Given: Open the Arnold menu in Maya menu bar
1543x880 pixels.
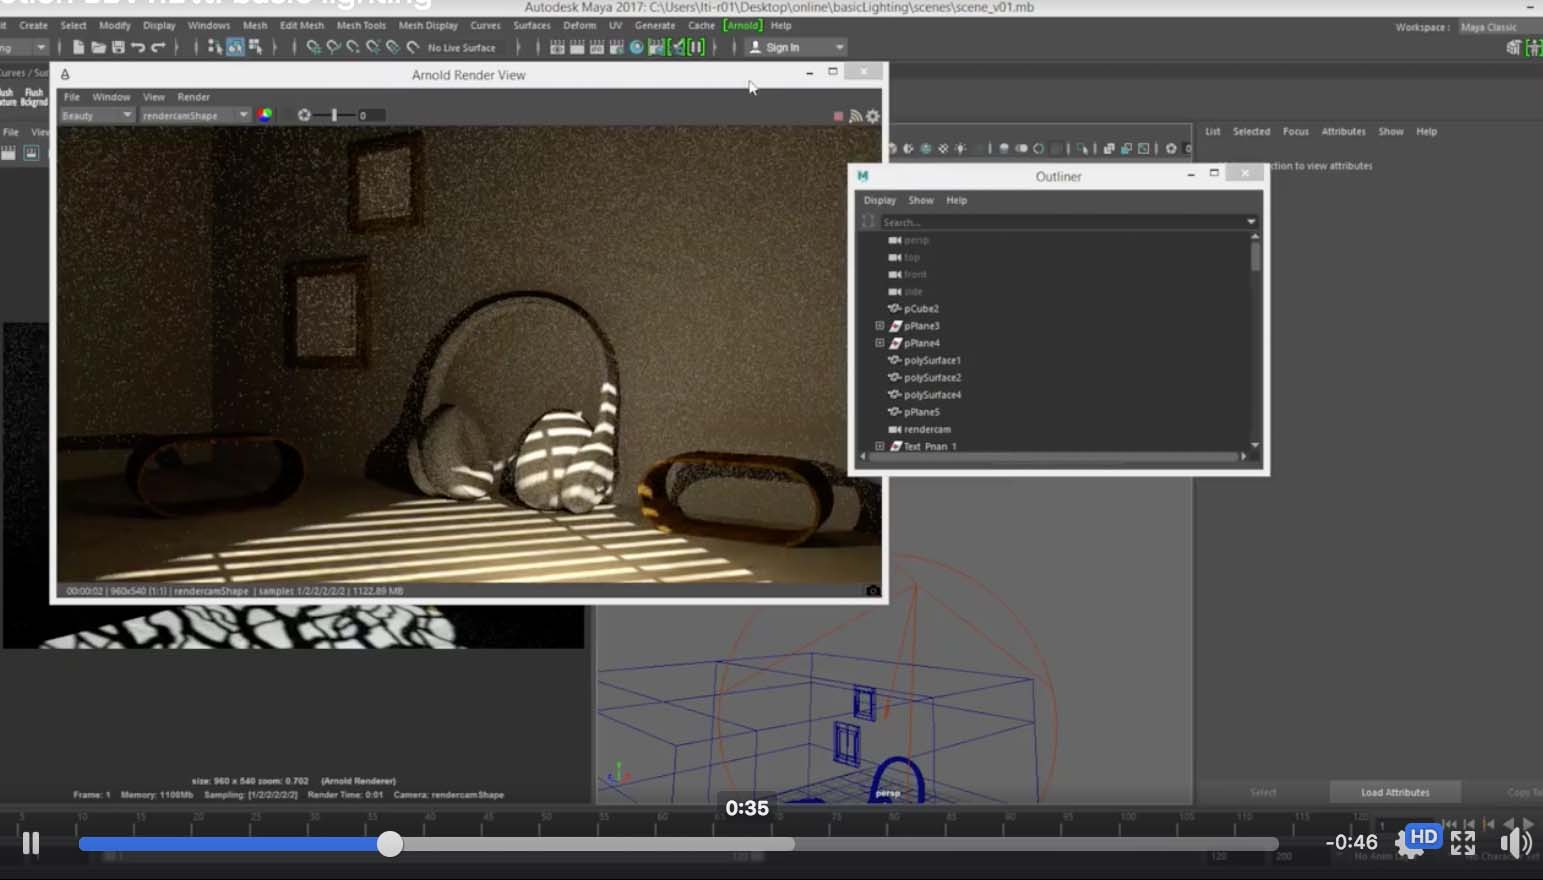Looking at the screenshot, I should tap(742, 25).
